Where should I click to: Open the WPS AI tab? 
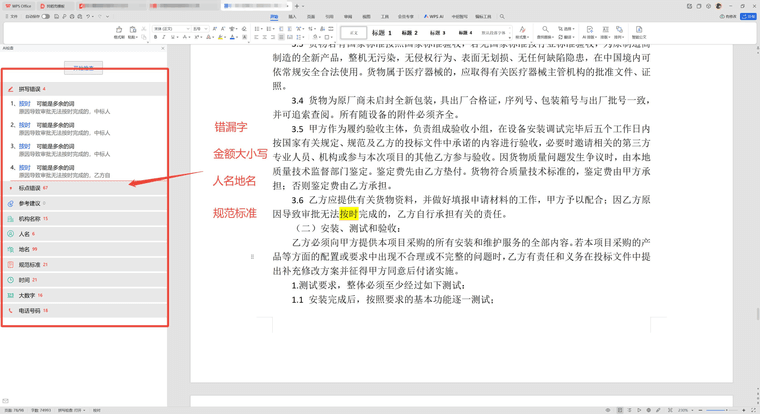click(x=434, y=16)
